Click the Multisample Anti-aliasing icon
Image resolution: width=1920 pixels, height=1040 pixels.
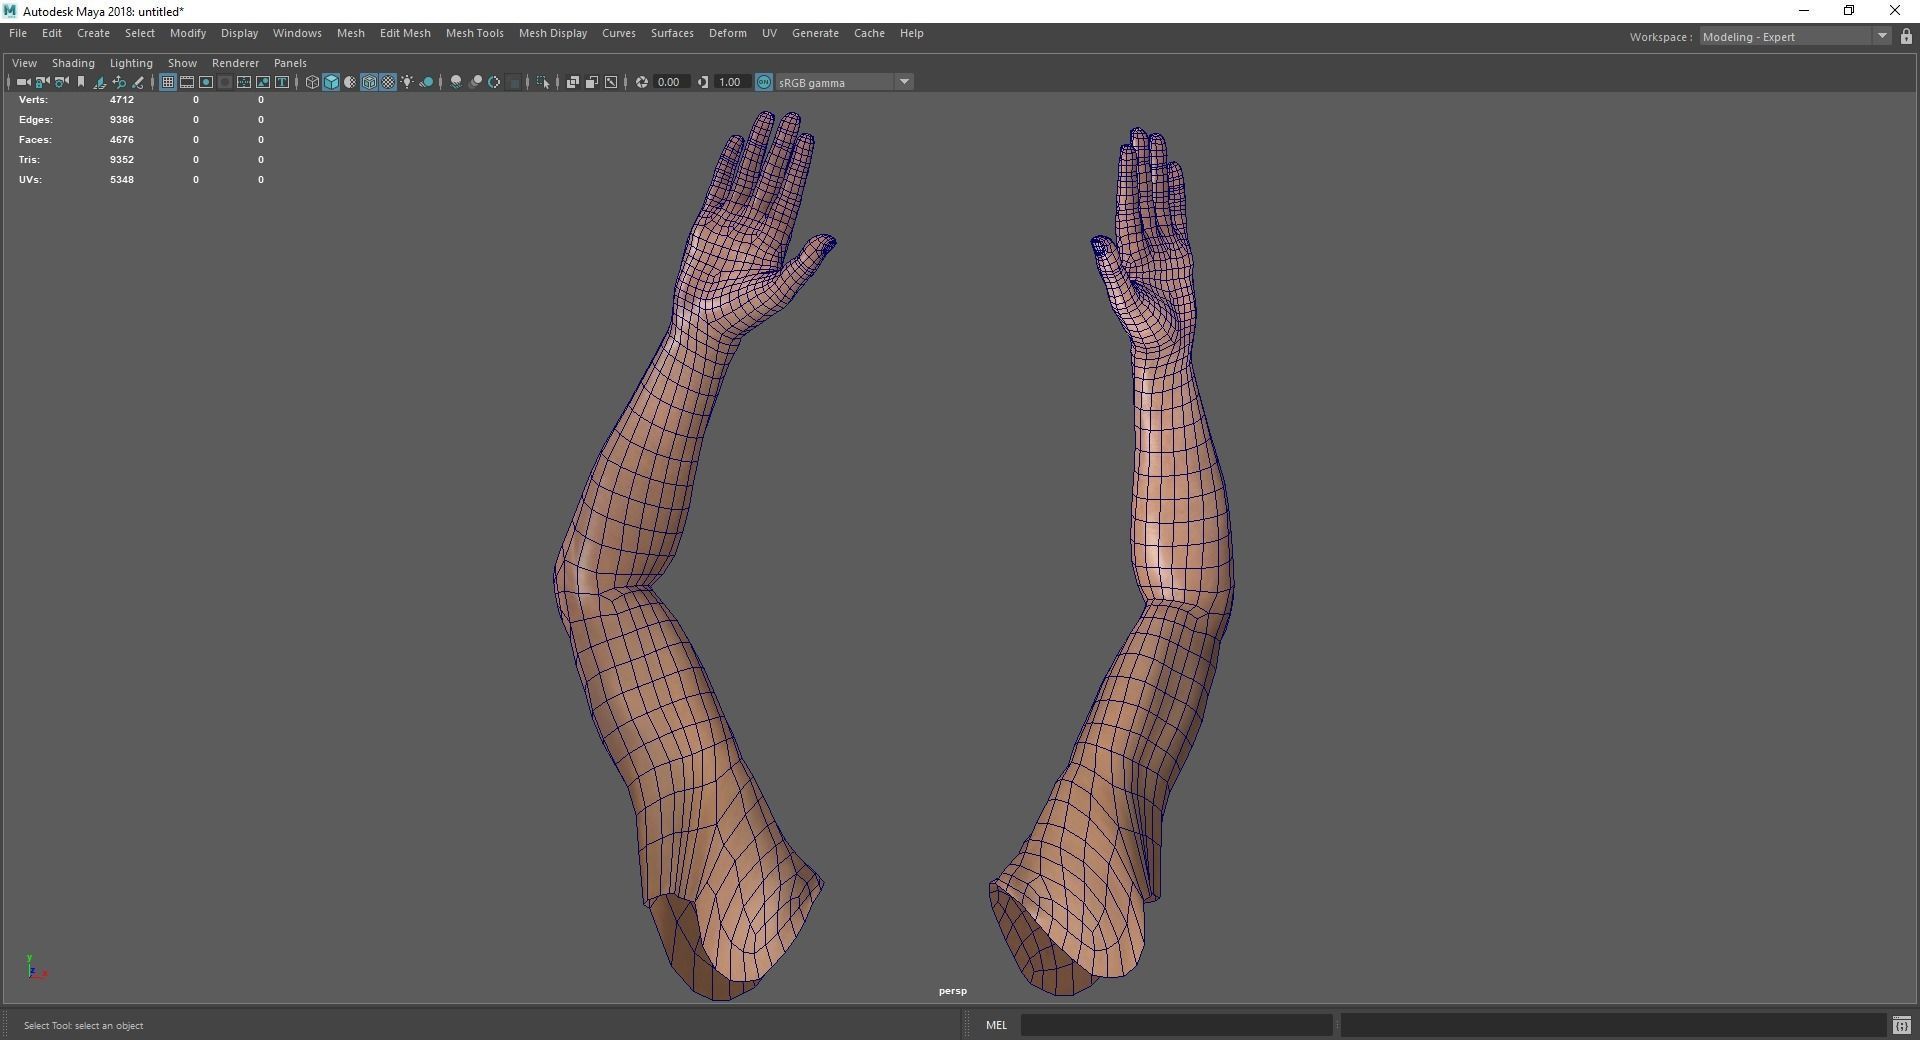pos(494,82)
